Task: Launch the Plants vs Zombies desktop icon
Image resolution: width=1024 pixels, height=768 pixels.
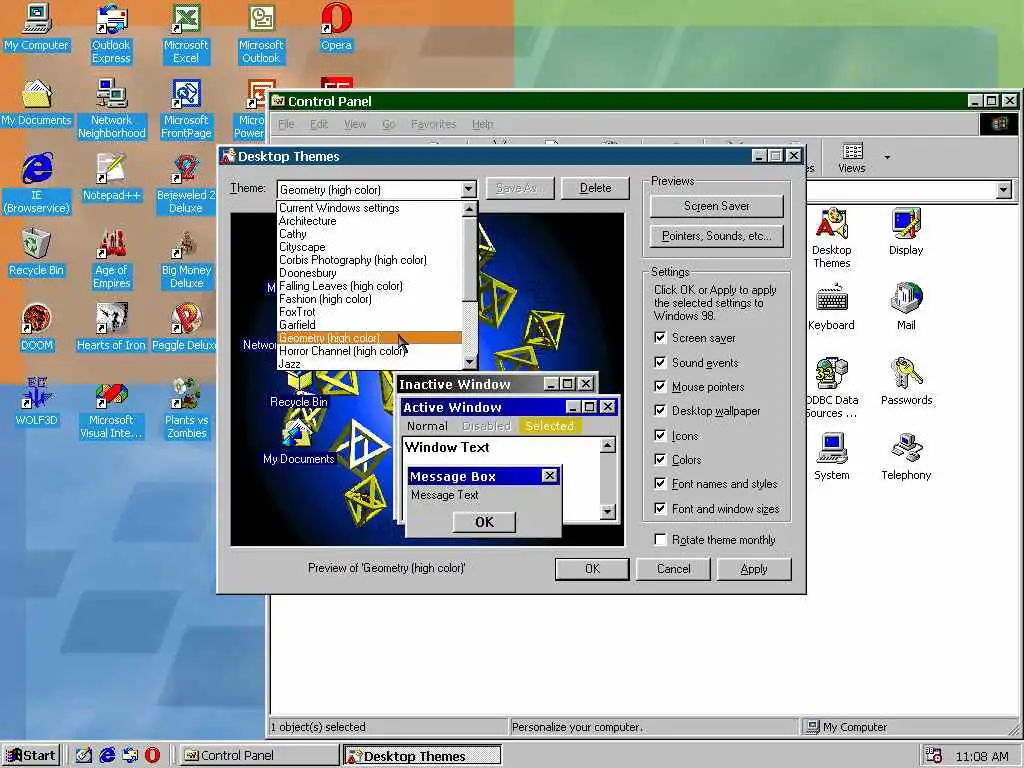Action: (x=186, y=408)
